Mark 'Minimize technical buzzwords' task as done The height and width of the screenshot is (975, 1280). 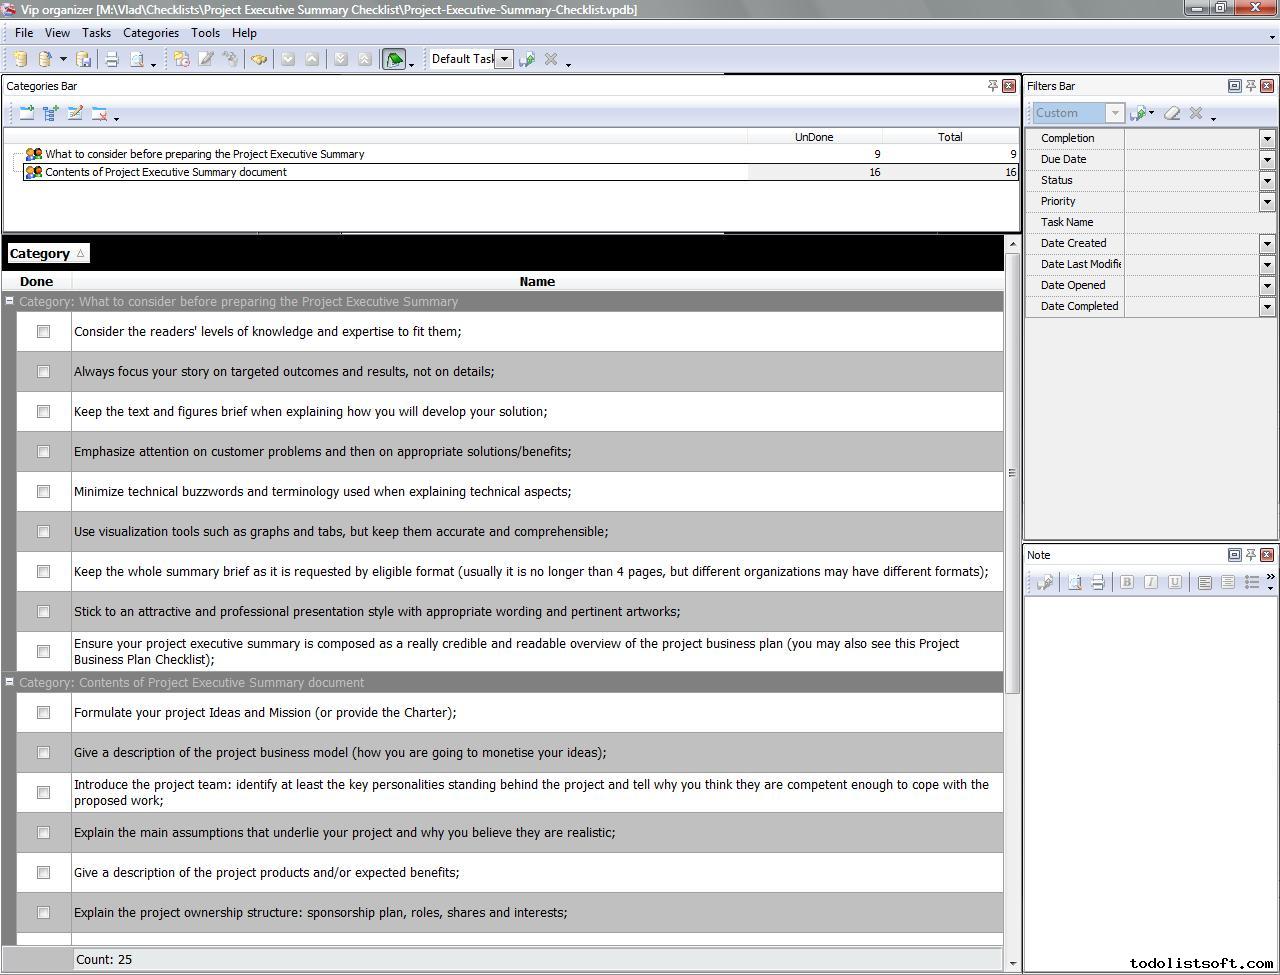pyautogui.click(x=43, y=492)
